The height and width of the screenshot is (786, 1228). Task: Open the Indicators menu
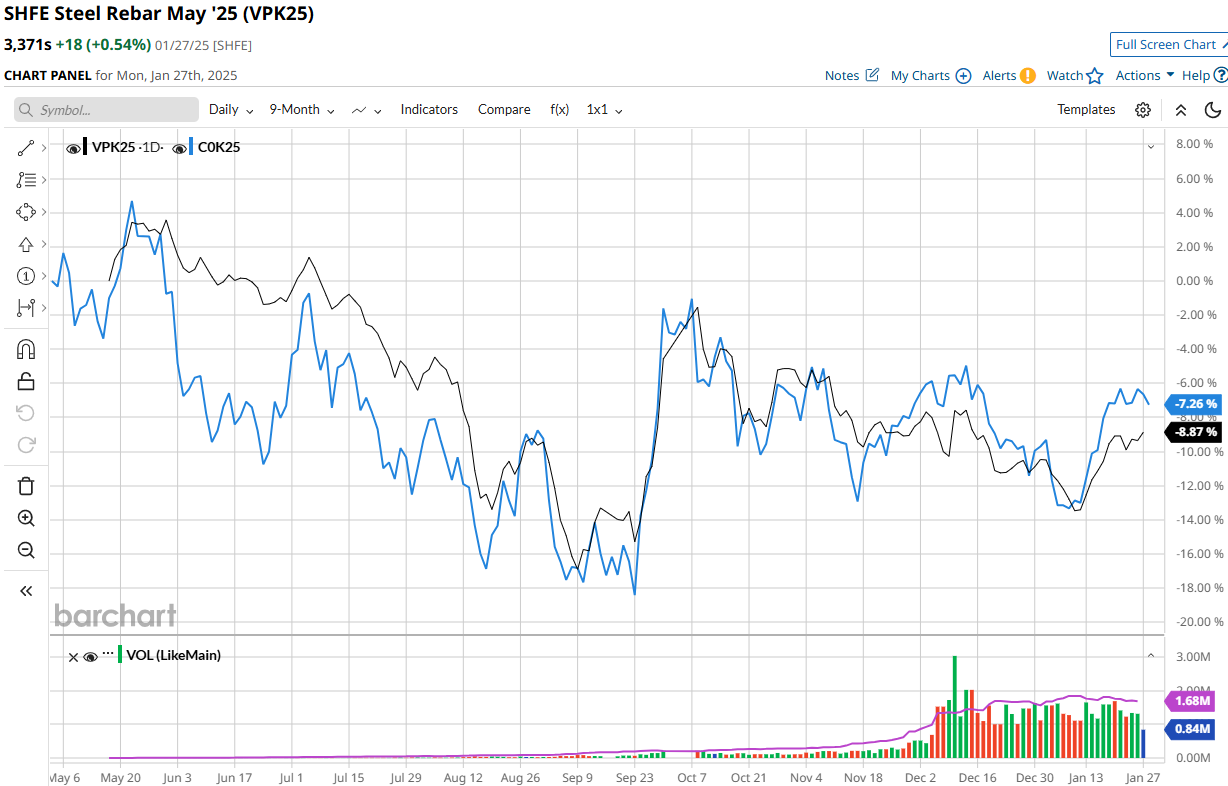point(429,110)
